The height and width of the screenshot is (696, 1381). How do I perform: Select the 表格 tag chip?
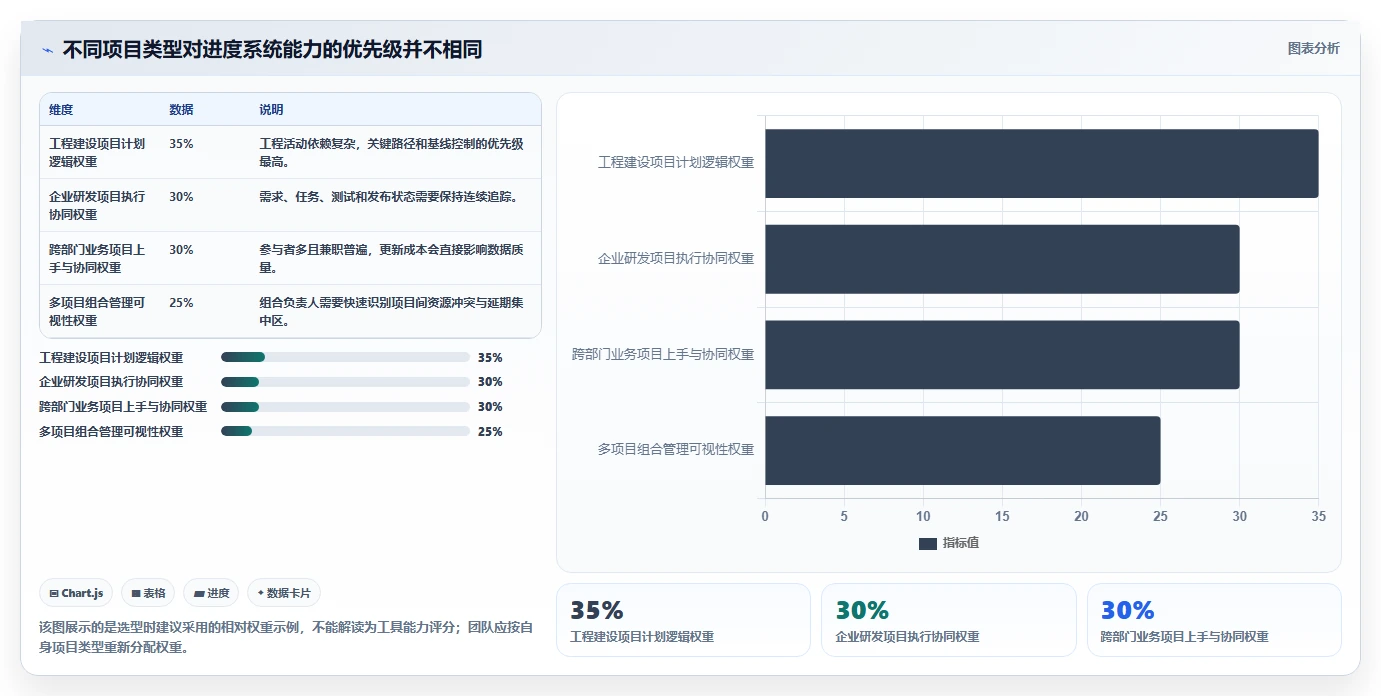(148, 593)
